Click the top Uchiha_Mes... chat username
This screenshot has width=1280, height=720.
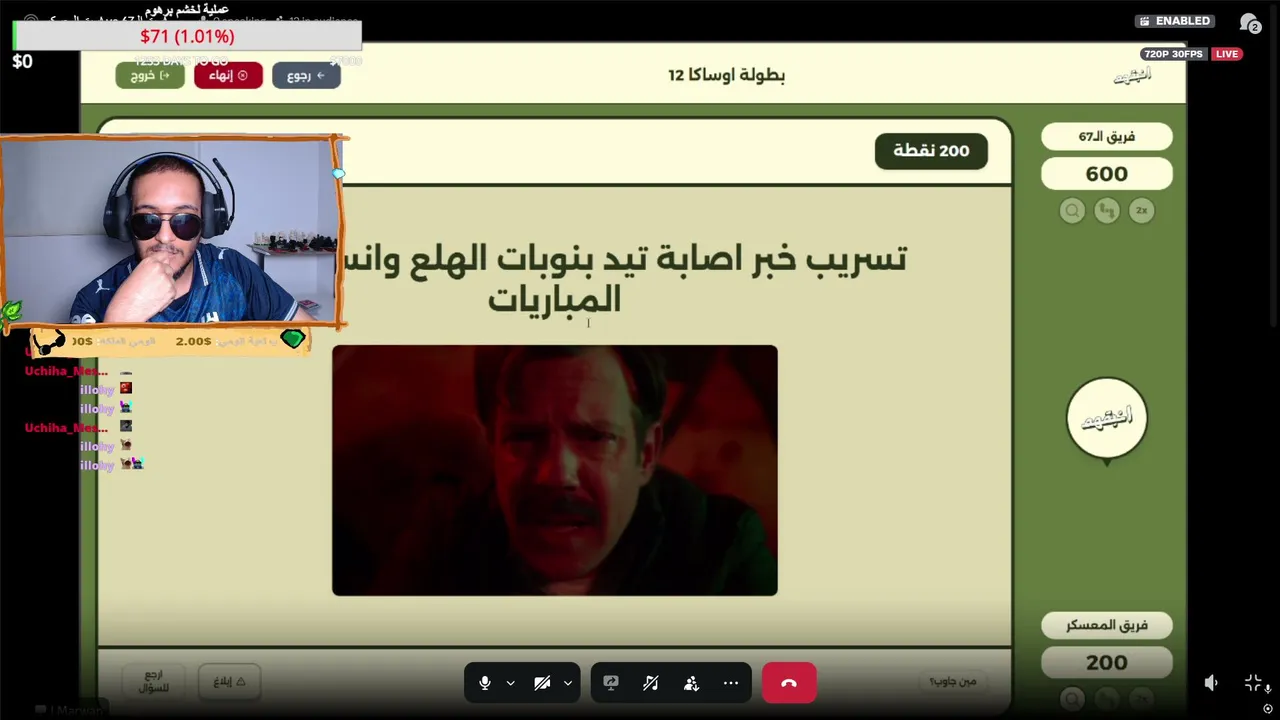click(x=66, y=371)
